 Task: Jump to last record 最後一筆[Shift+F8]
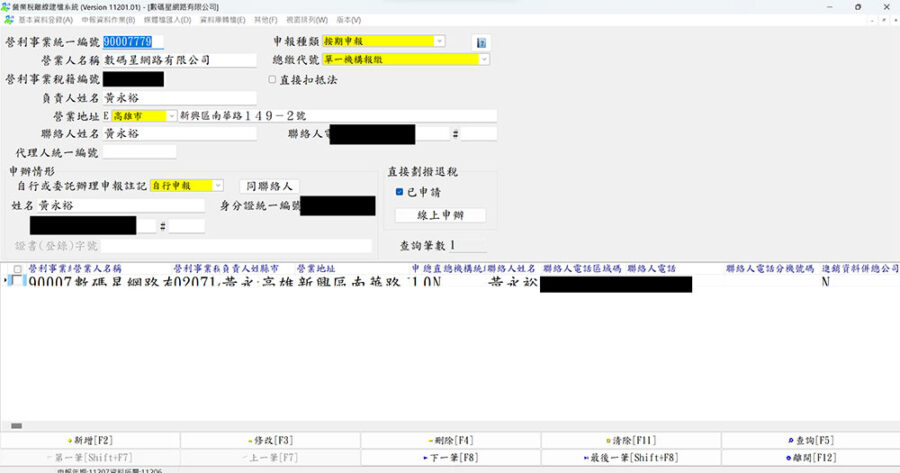point(630,457)
